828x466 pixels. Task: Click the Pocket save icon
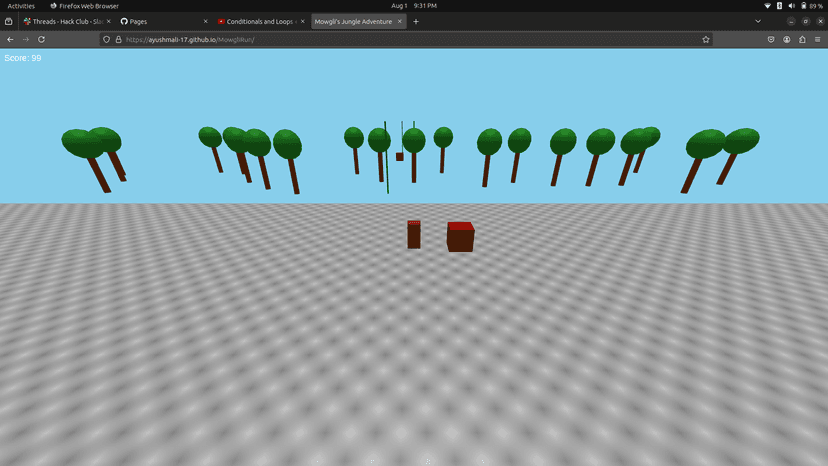point(771,40)
